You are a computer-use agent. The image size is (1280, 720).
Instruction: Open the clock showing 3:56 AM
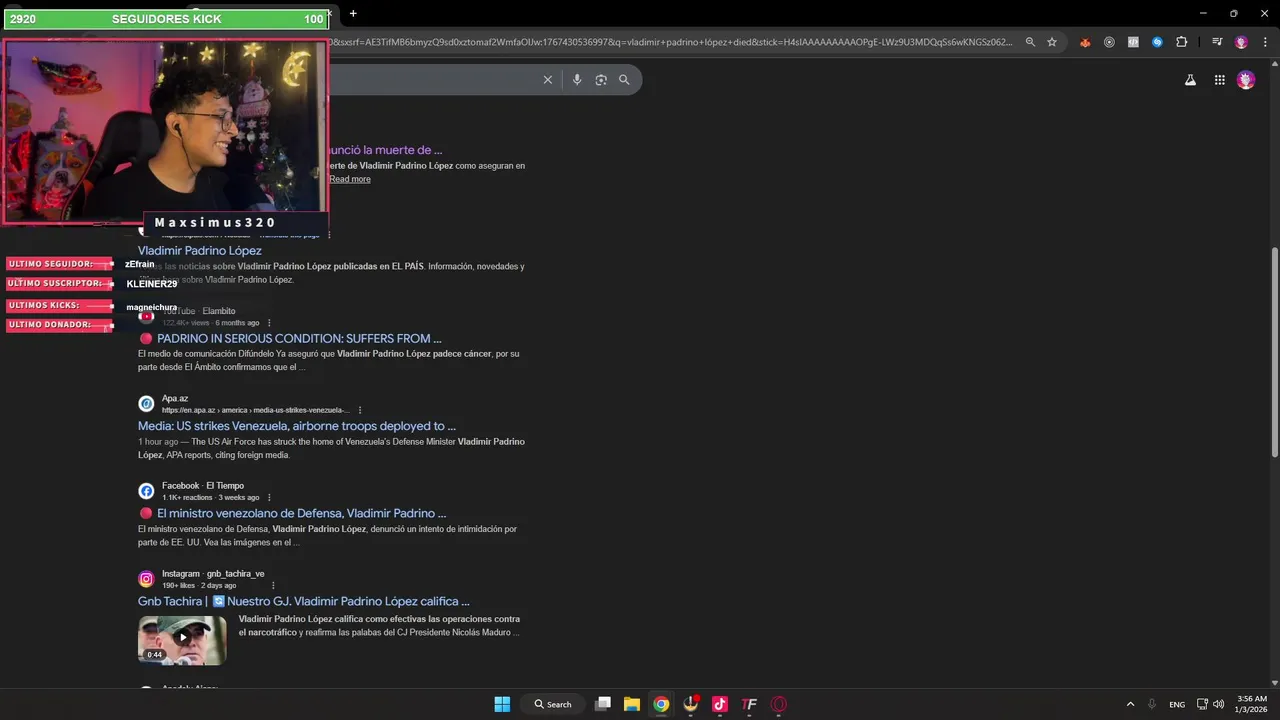1252,704
